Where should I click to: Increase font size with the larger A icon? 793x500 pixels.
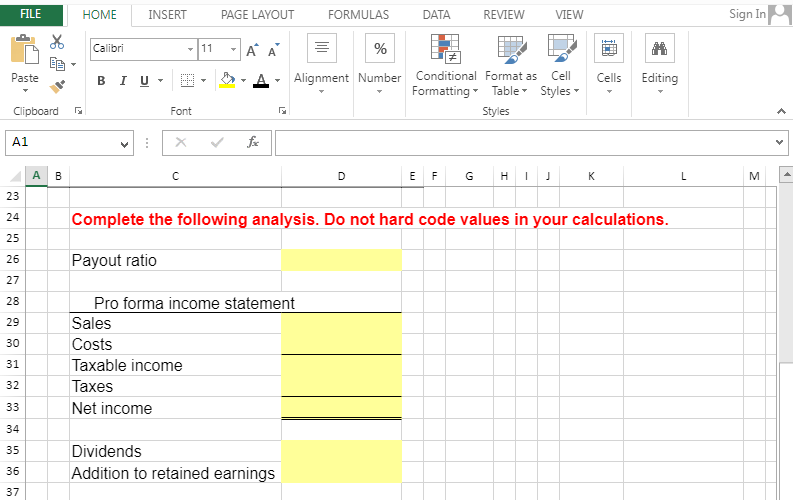pyautogui.click(x=252, y=50)
